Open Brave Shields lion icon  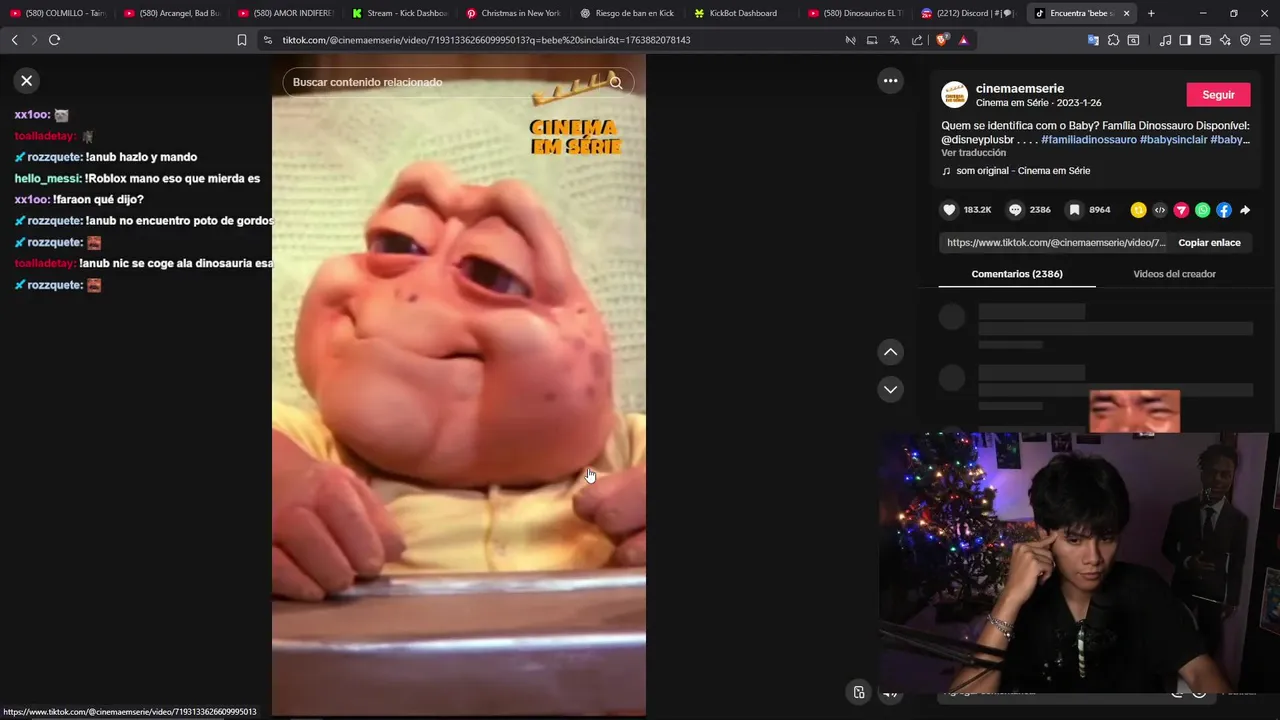942,40
